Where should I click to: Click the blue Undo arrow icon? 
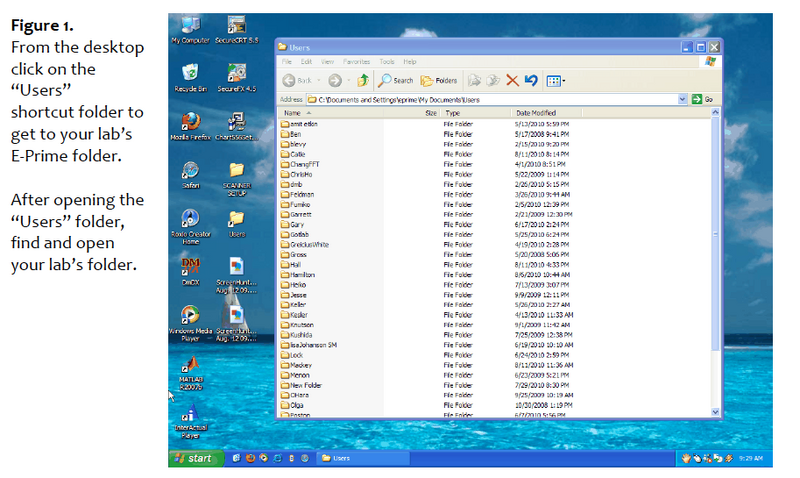point(531,81)
